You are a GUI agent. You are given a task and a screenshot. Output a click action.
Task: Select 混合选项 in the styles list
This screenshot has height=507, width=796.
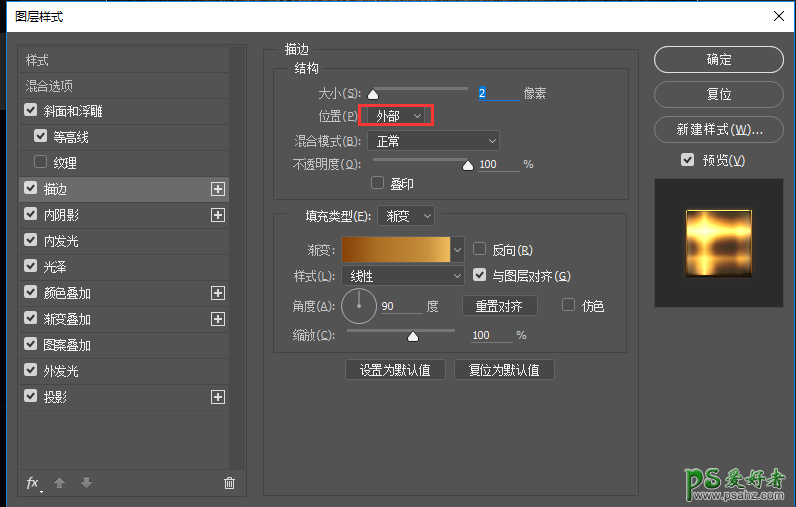50,86
